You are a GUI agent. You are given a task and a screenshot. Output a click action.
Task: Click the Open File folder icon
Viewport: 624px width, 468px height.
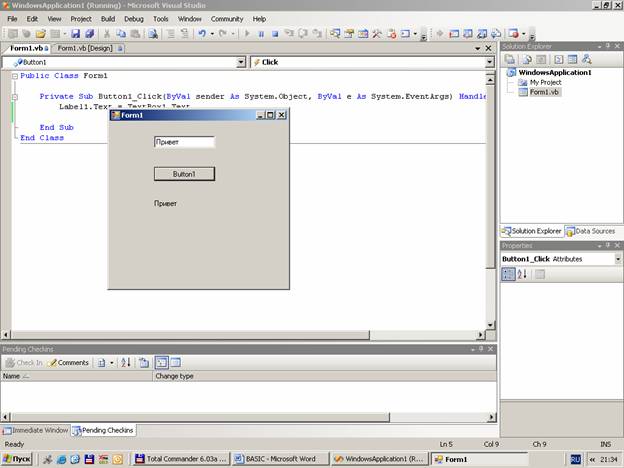point(41,34)
